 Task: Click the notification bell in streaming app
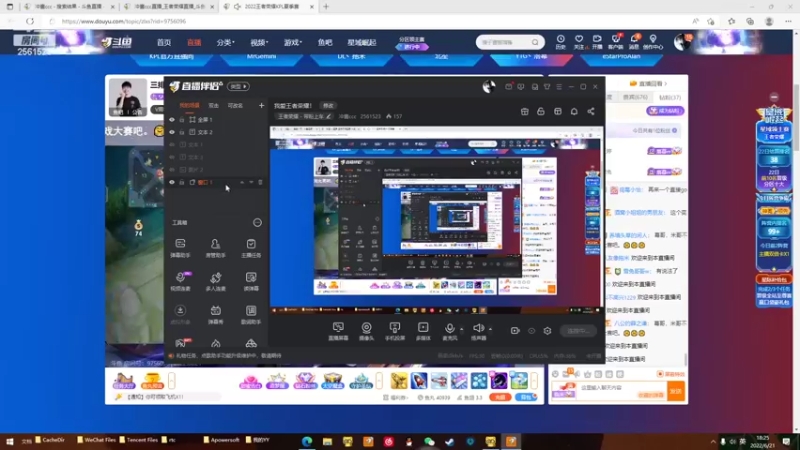pos(574,111)
